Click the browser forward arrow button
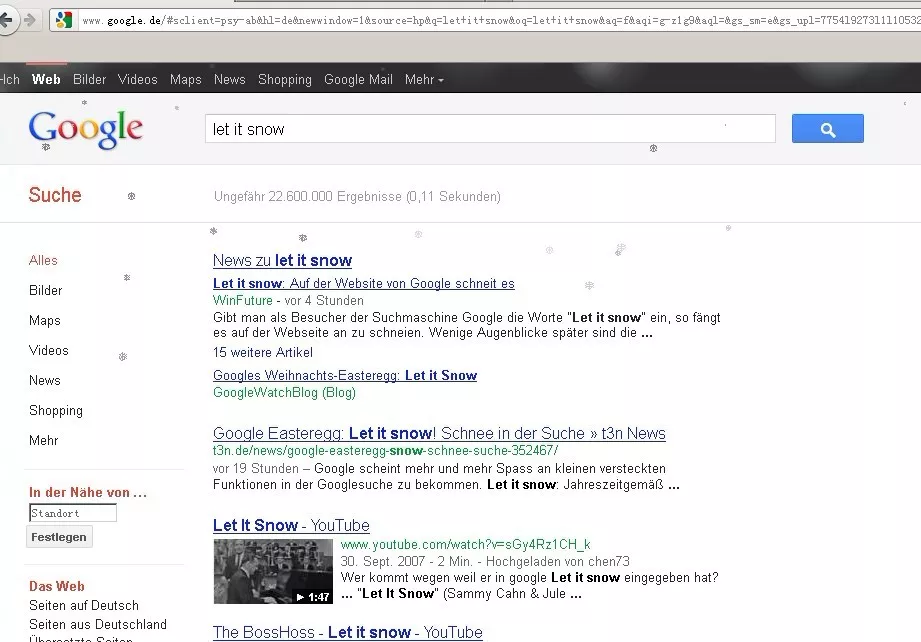The image size is (921, 642). point(29,21)
